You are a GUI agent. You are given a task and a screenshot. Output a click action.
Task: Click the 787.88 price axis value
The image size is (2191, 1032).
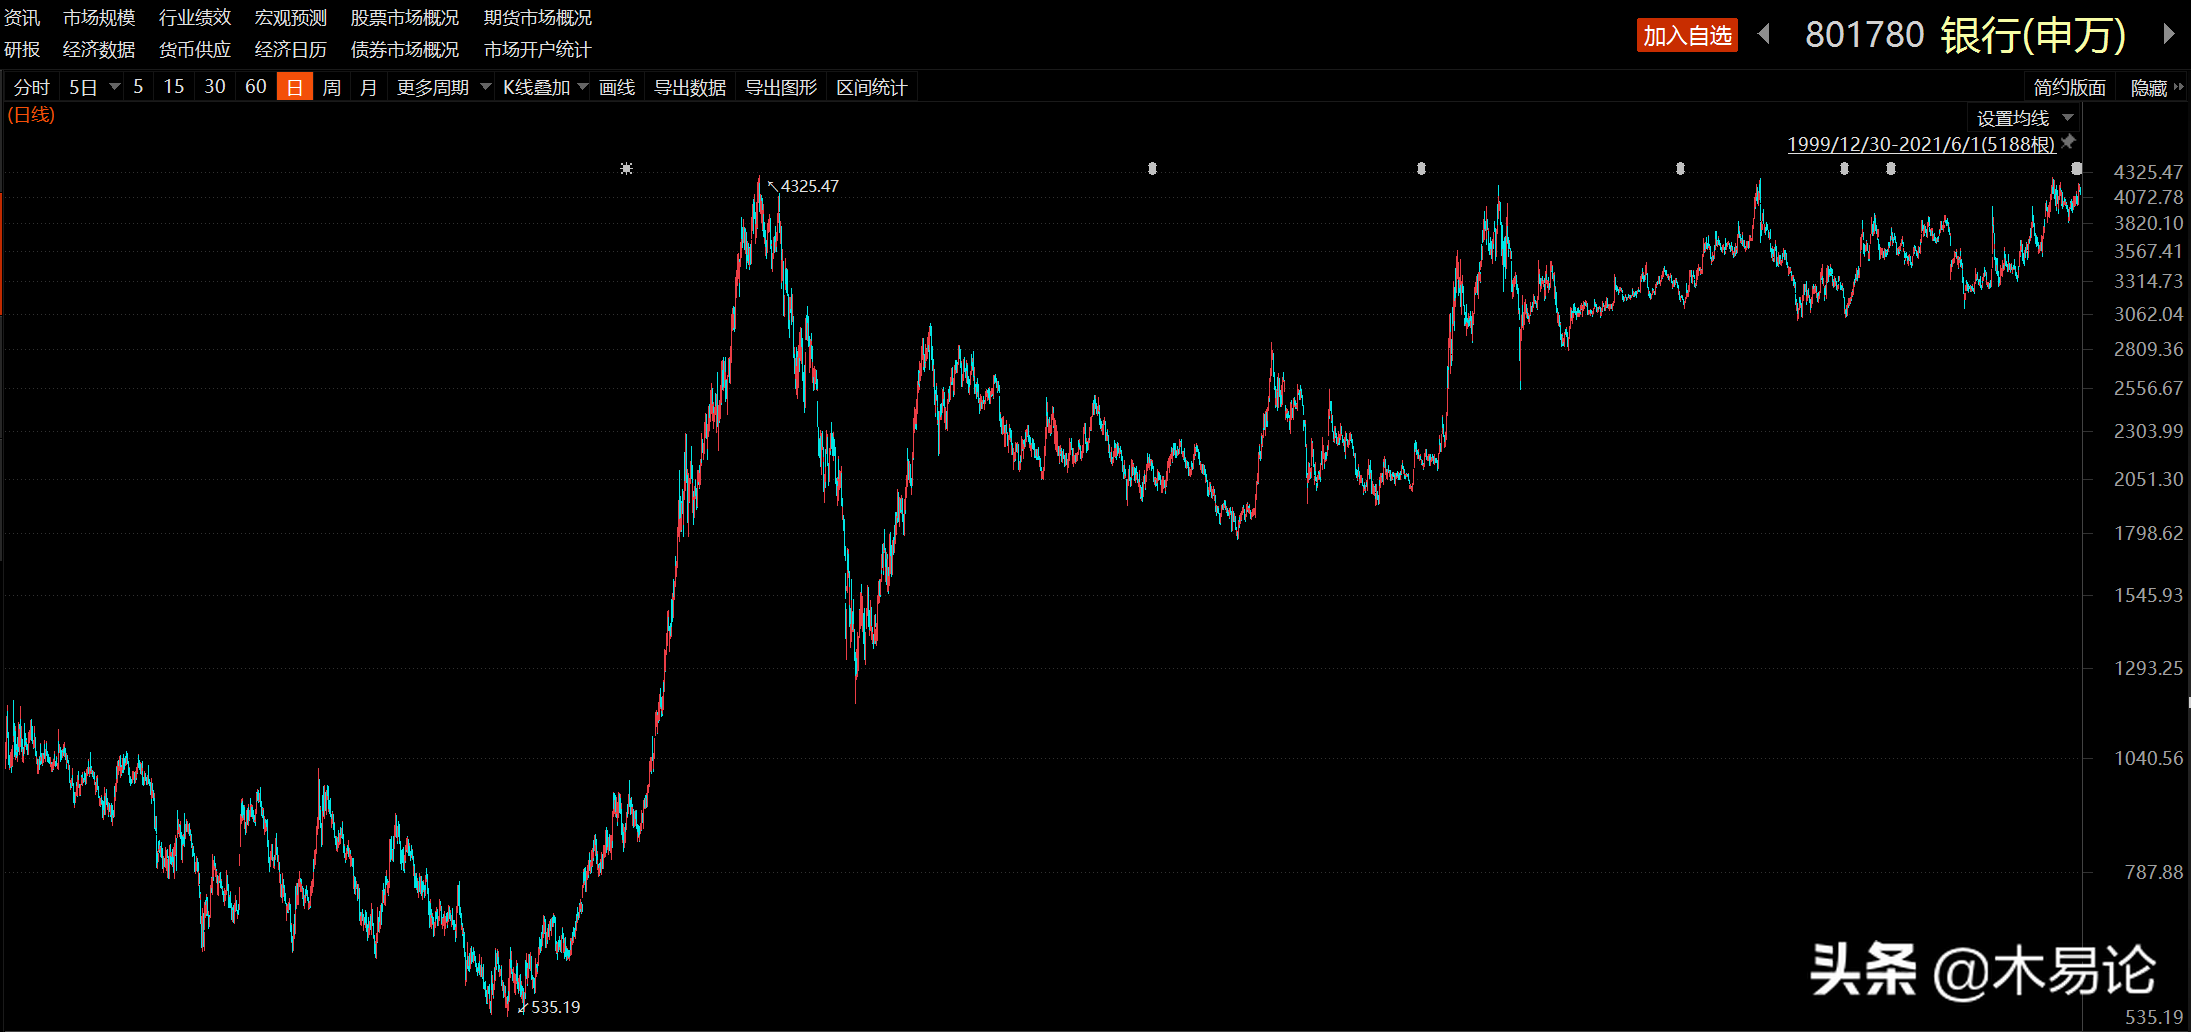pos(2154,872)
